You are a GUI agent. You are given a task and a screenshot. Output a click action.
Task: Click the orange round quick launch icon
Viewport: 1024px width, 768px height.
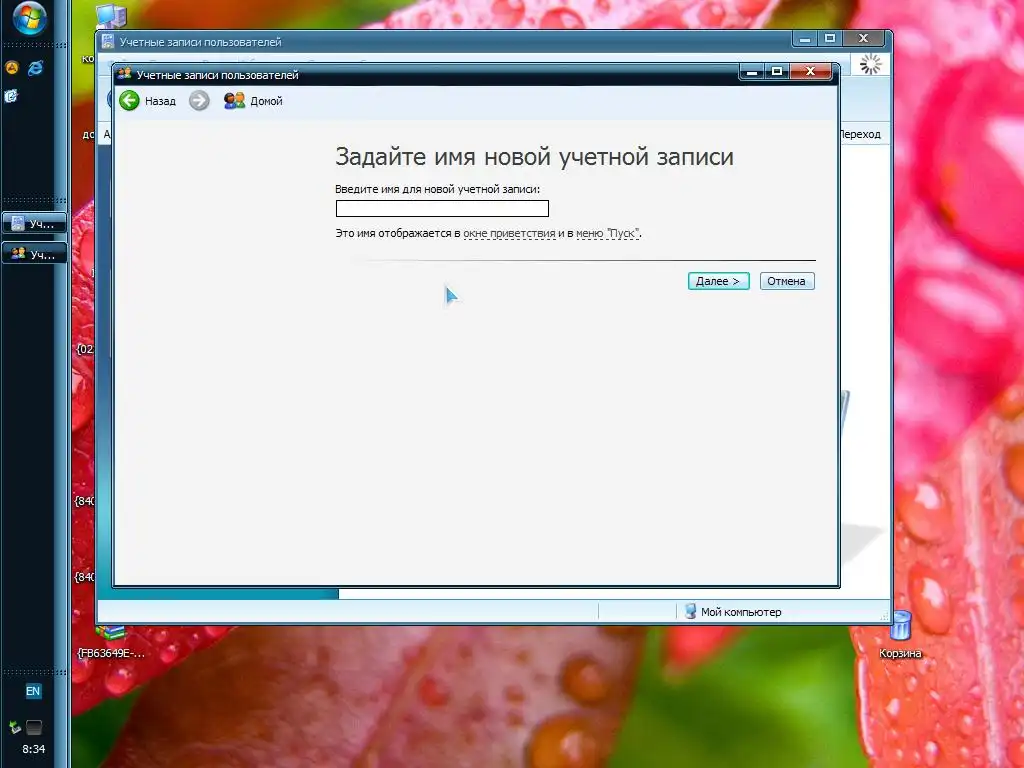pyautogui.click(x=12, y=67)
